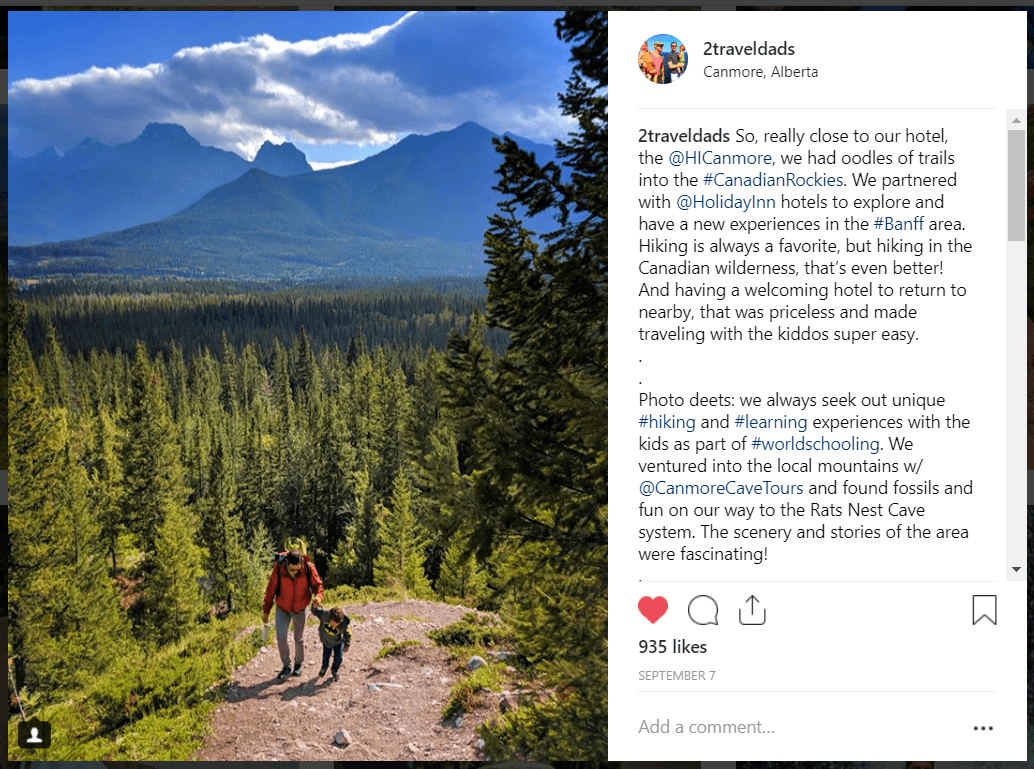Browse the #Banff hashtag
Screen dimensions: 1034x769
[x=899, y=224]
